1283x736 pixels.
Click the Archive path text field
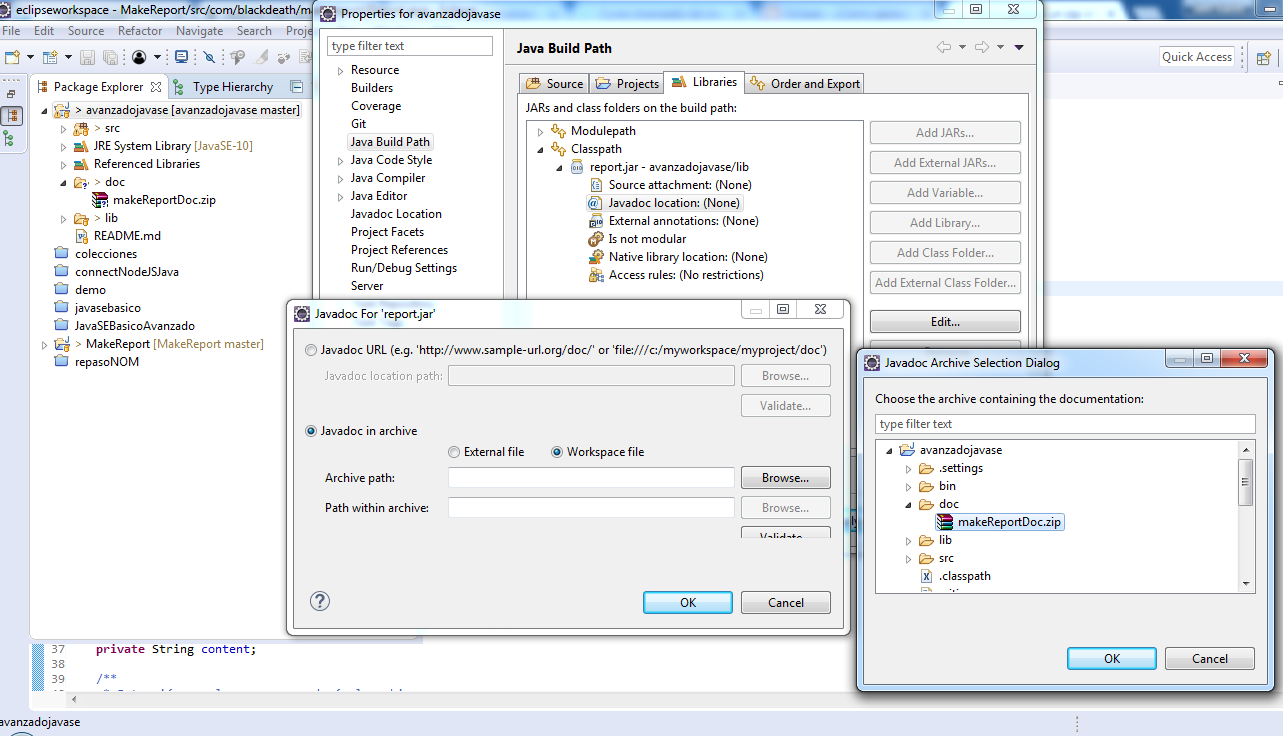(x=591, y=478)
